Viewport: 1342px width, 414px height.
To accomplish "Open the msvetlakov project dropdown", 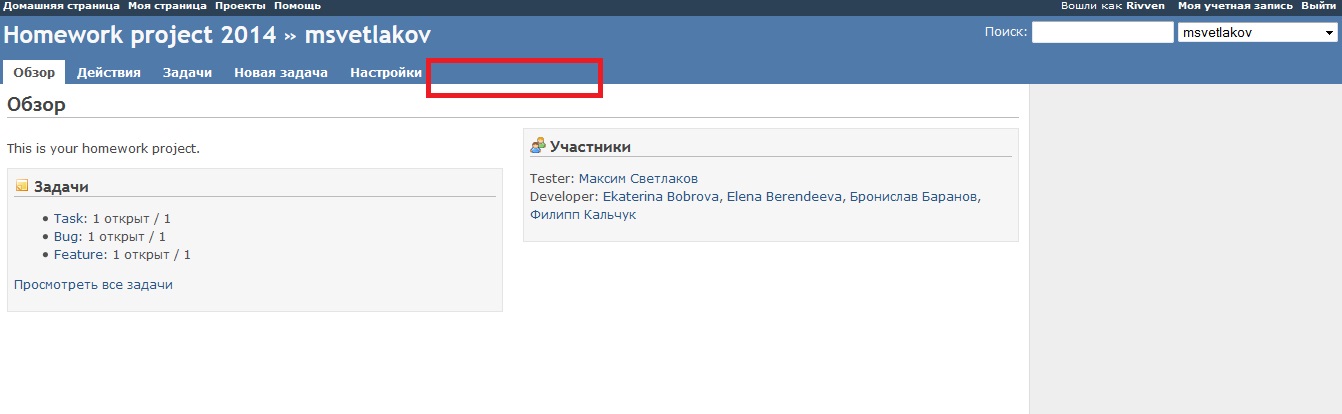I will 1258,33.
